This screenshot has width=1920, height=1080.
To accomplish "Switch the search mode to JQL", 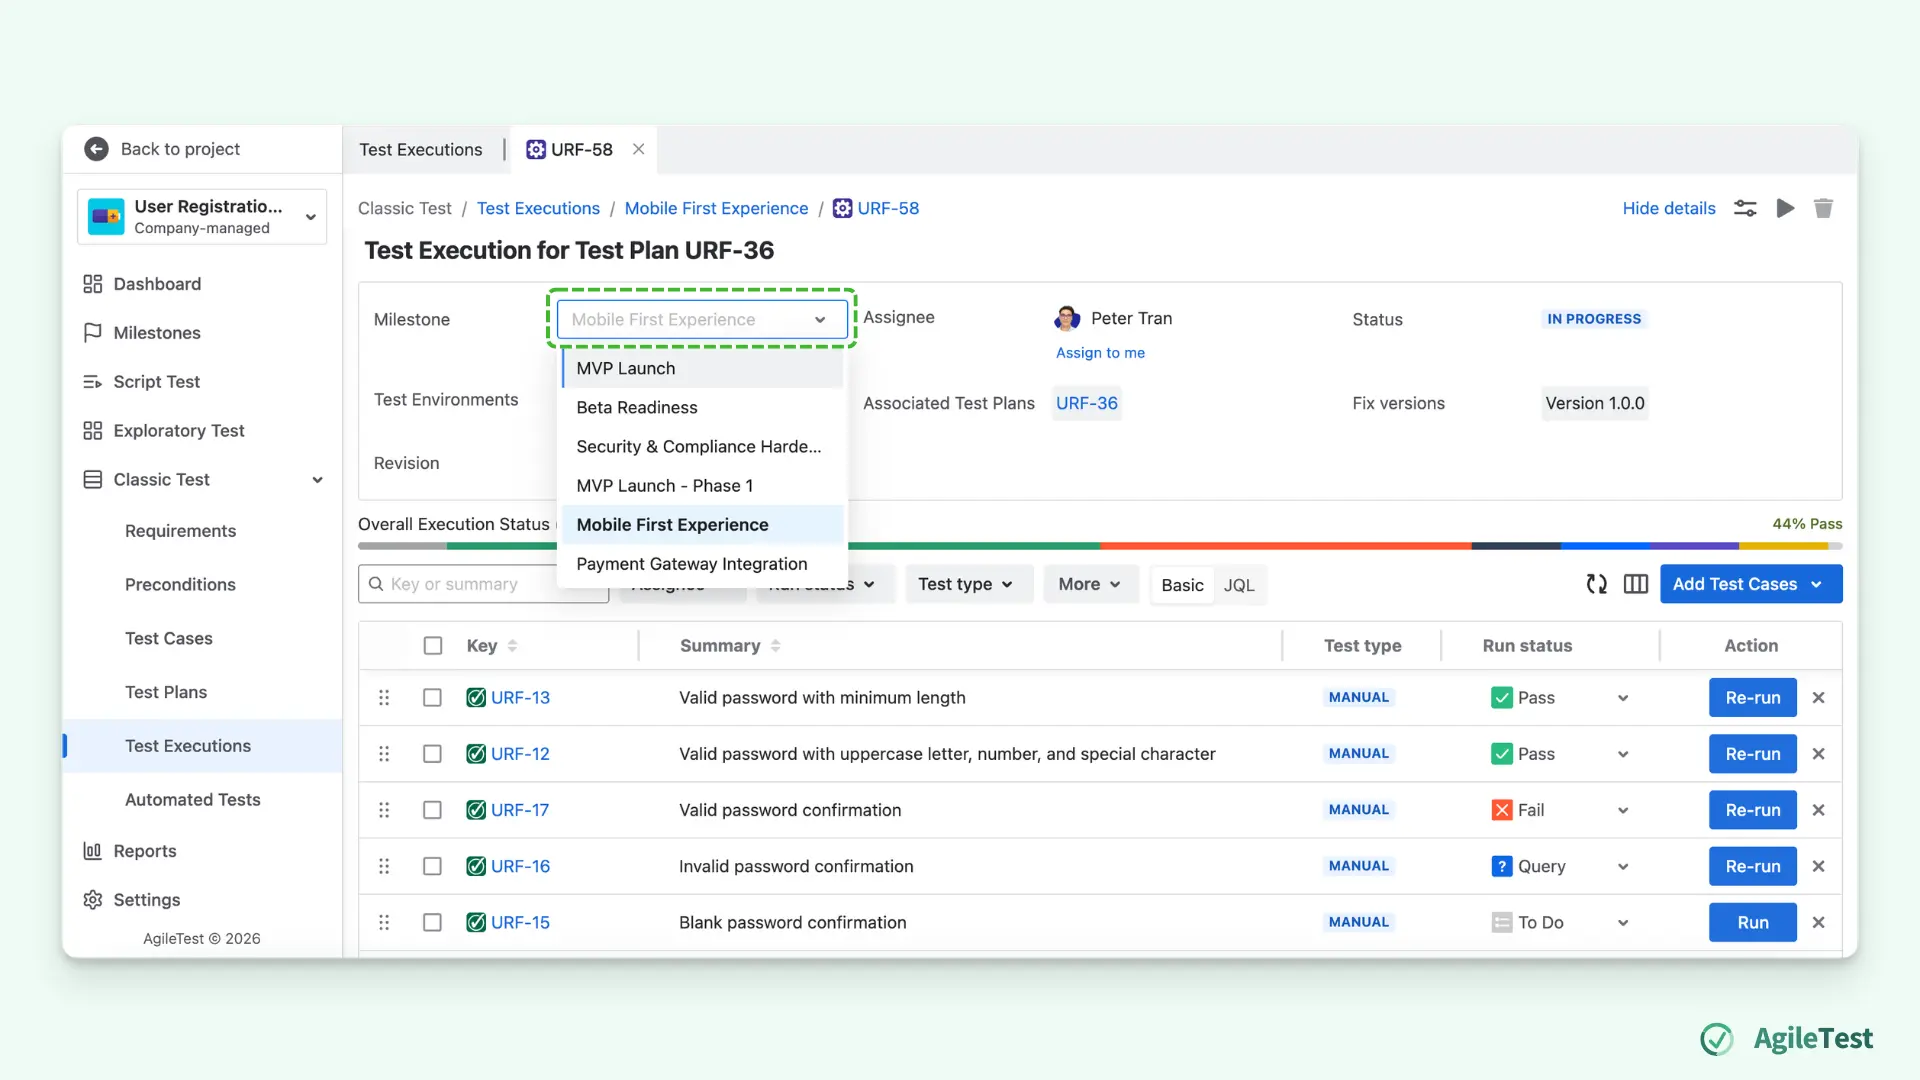I will (x=1239, y=585).
